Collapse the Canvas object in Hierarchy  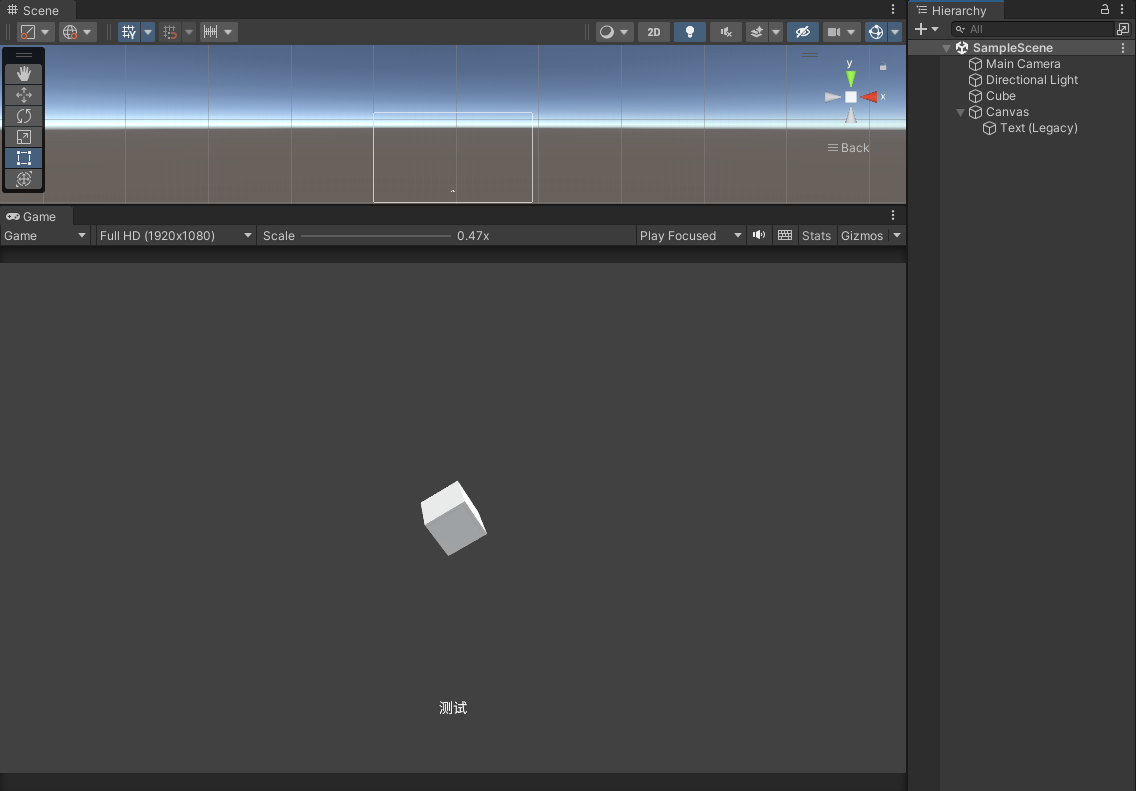961,112
